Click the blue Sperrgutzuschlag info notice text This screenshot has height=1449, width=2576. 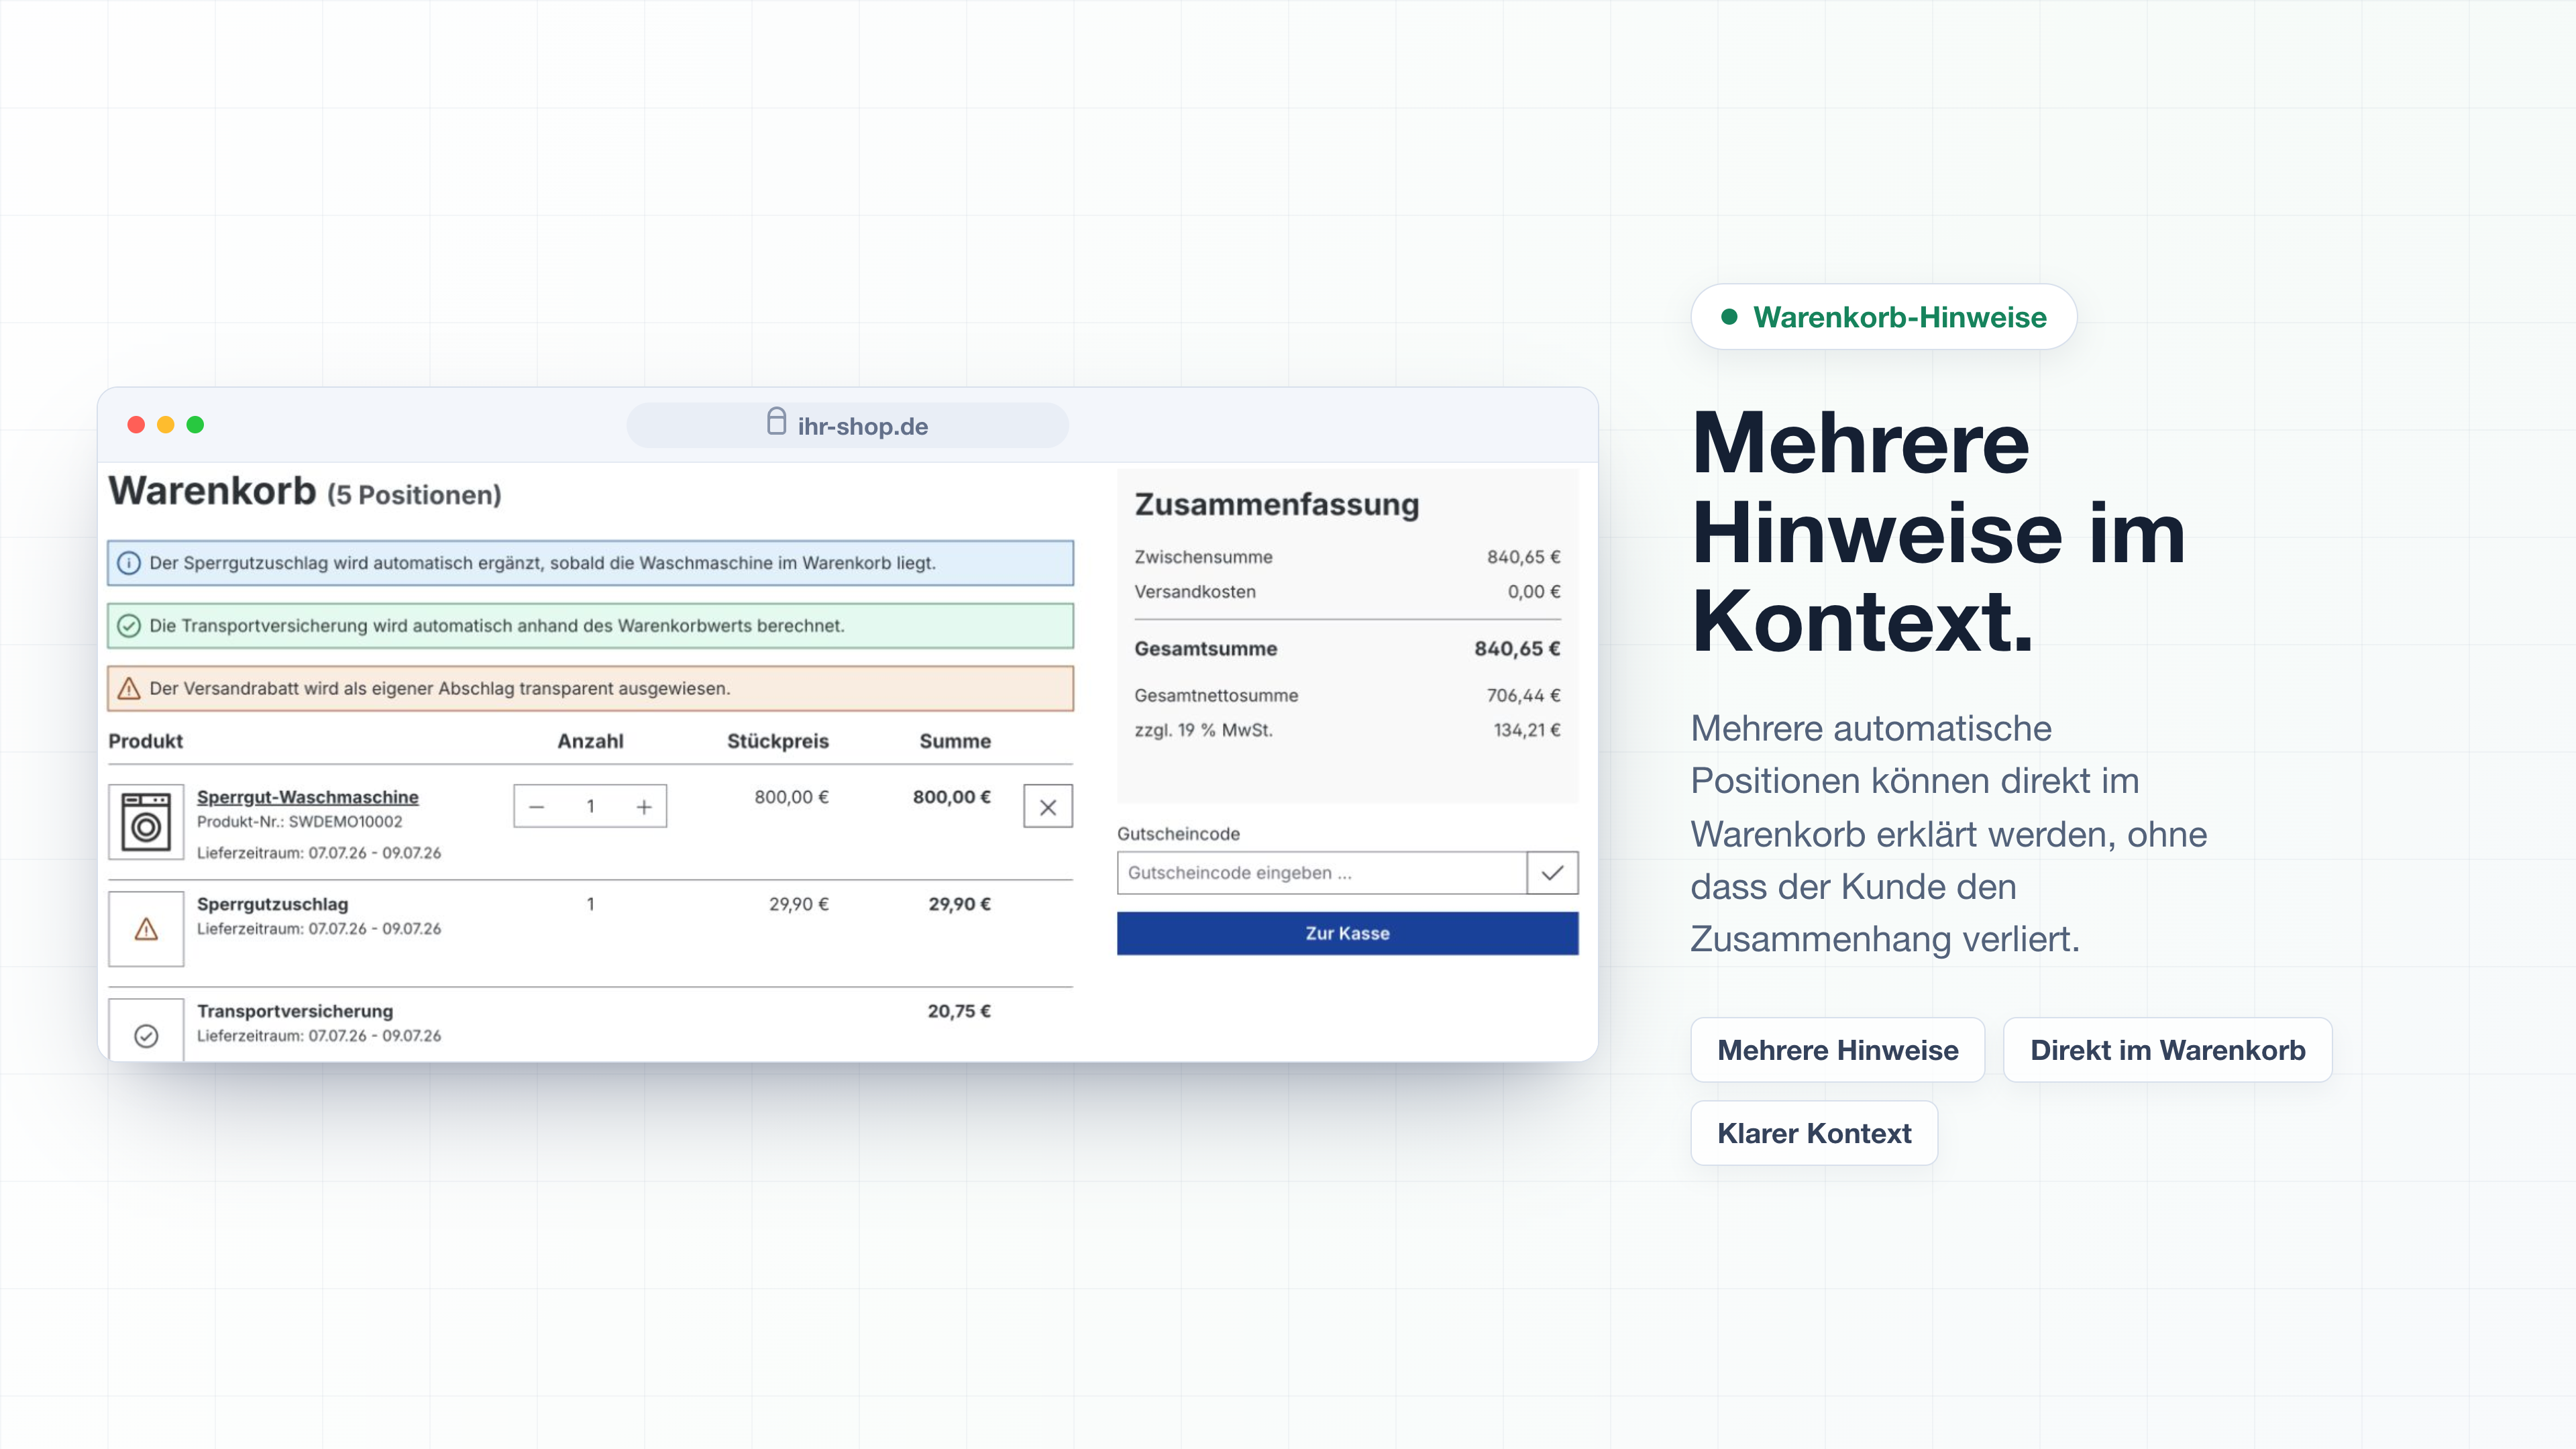[x=542, y=563]
